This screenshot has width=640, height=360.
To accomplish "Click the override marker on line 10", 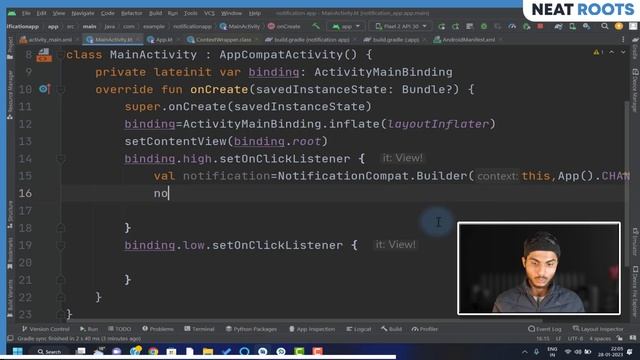I will (44, 89).
